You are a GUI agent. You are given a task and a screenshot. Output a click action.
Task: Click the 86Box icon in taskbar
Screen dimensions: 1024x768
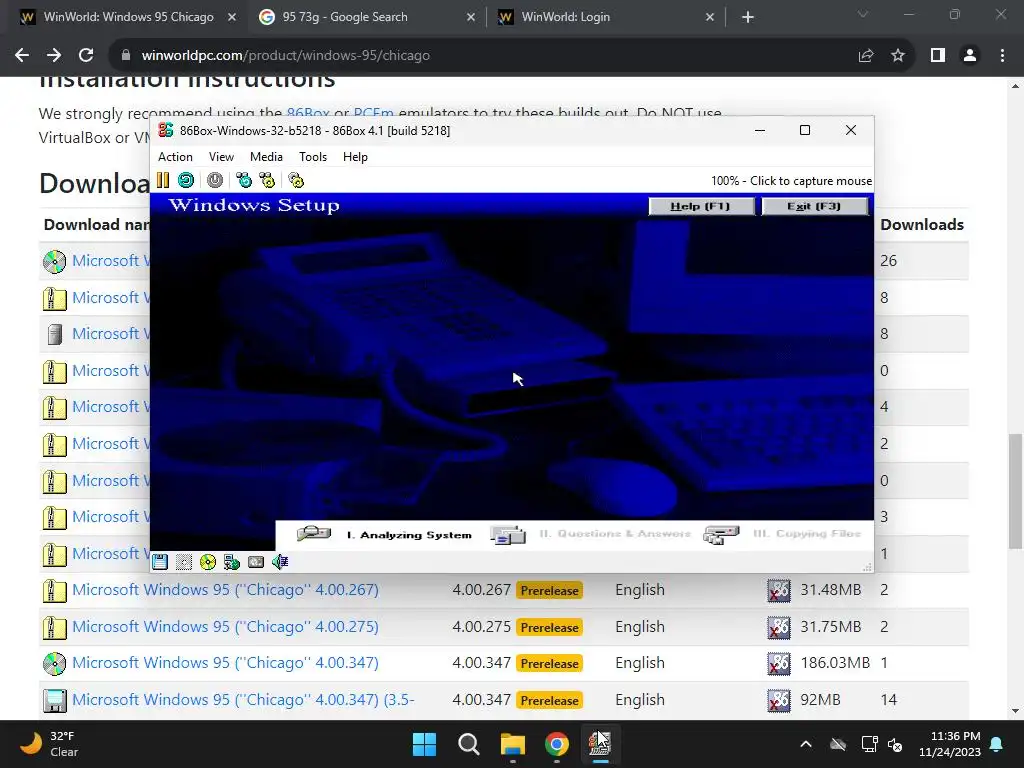tap(600, 744)
